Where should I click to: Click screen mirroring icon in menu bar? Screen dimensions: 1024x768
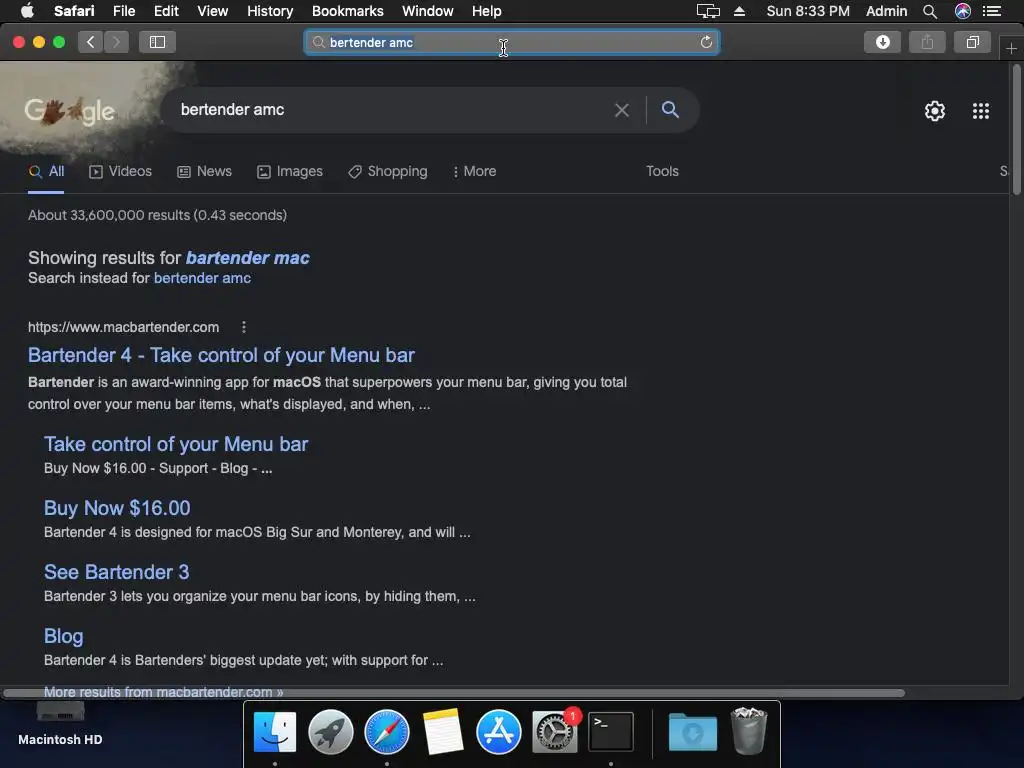pyautogui.click(x=708, y=11)
